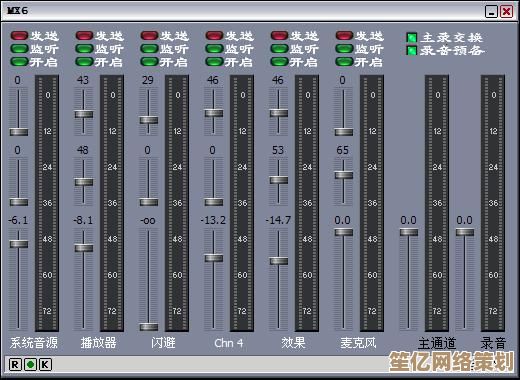
Task: Click the green circle icon in bottom bar
Action: click(30, 364)
